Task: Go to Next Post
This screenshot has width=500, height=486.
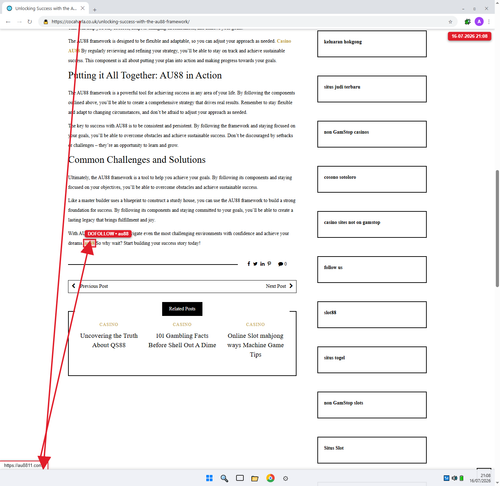Action: pos(279,286)
